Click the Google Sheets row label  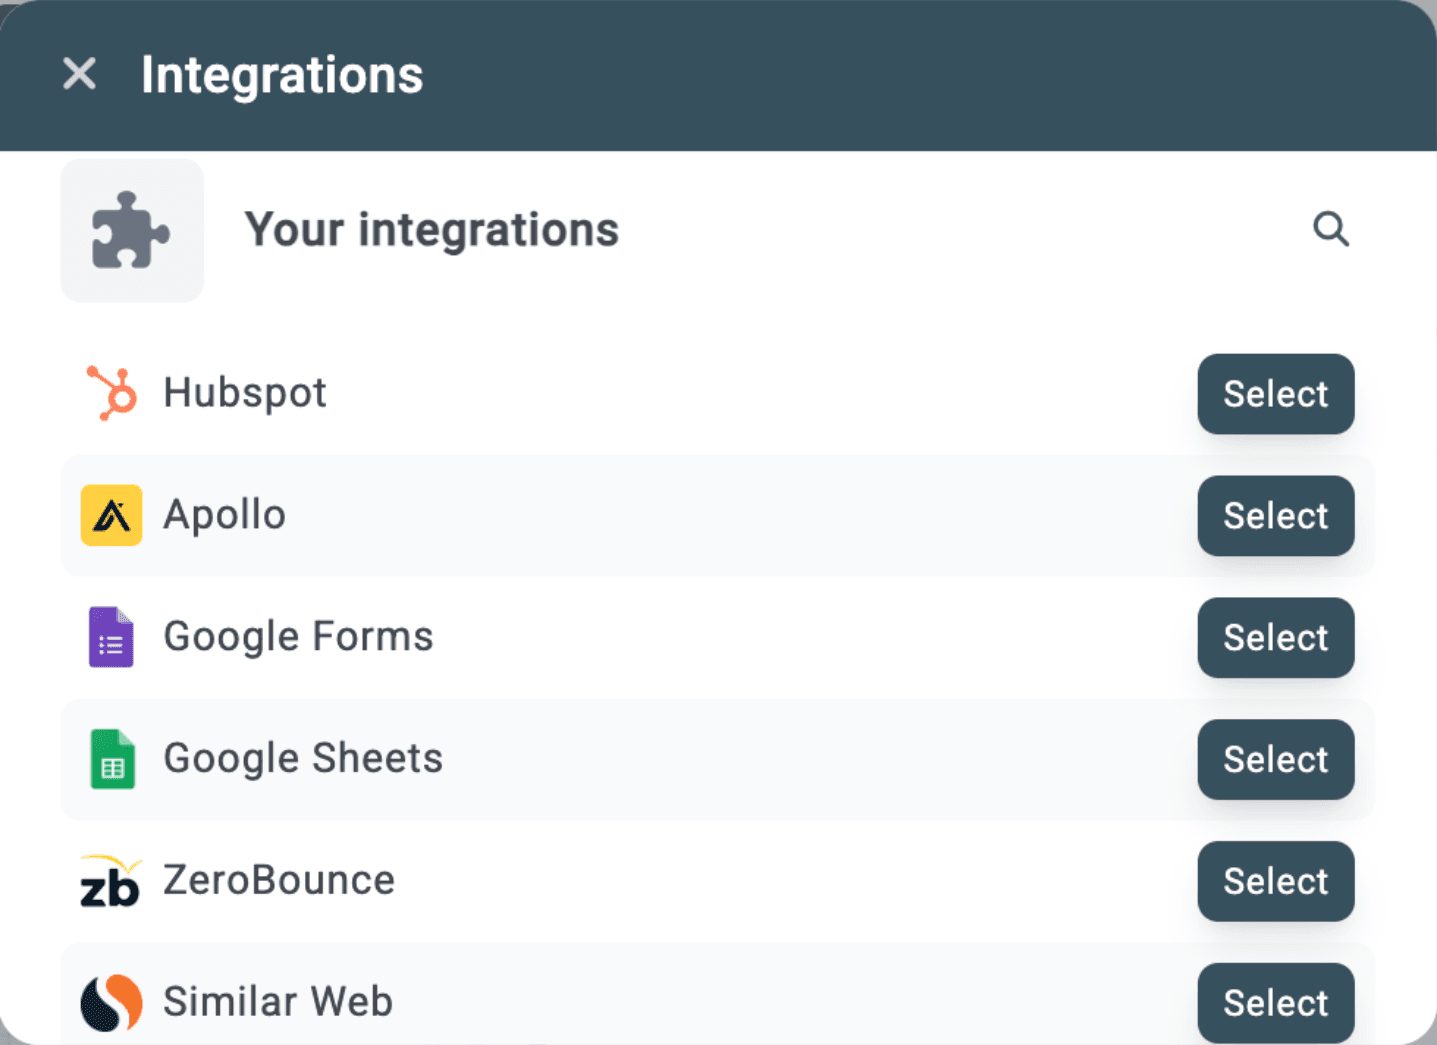coord(302,759)
